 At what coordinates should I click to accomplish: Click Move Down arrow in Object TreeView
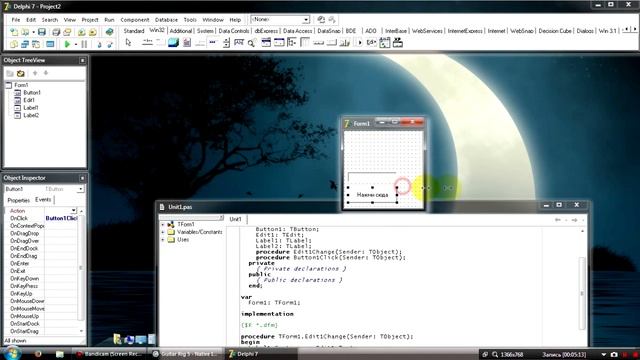46,73
